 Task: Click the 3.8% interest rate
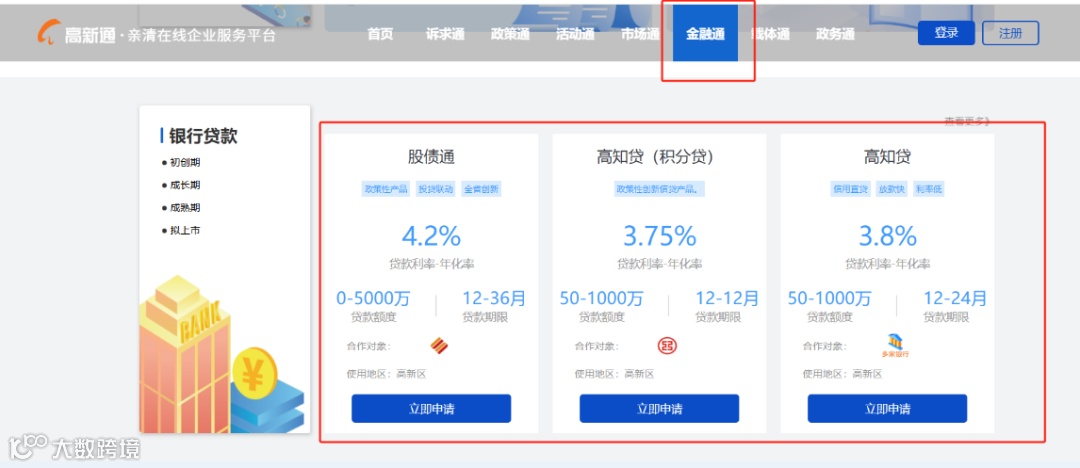pos(887,236)
